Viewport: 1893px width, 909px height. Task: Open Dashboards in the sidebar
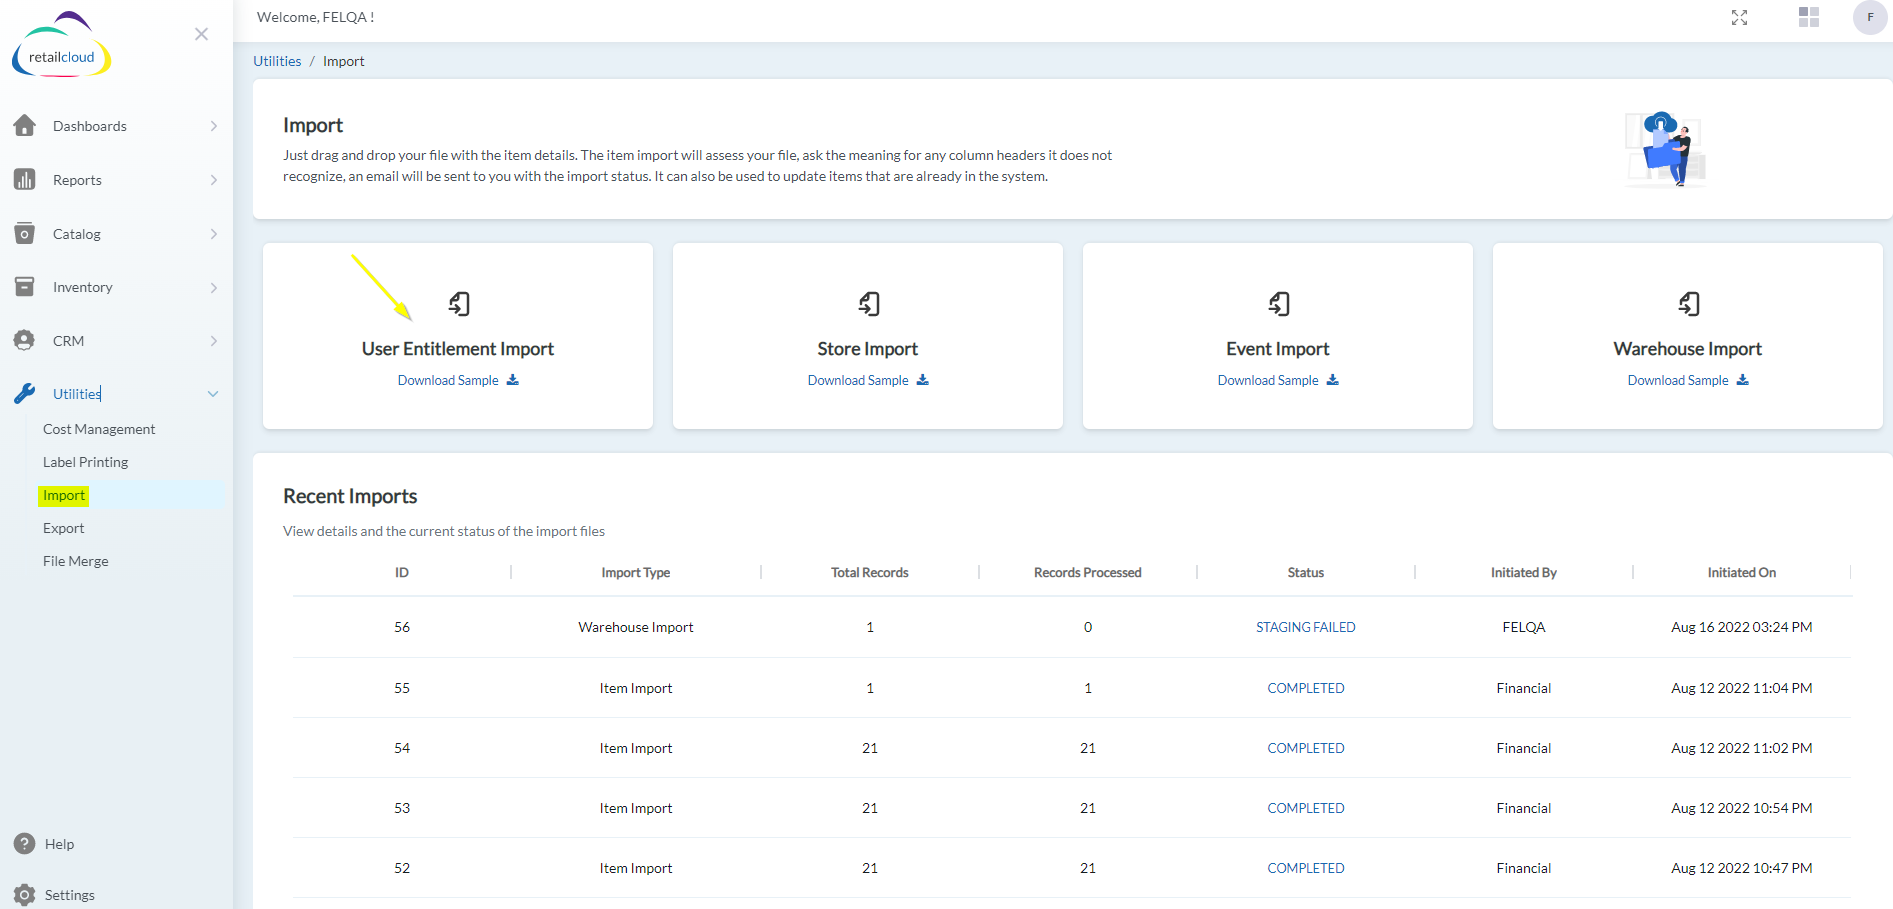coord(90,126)
